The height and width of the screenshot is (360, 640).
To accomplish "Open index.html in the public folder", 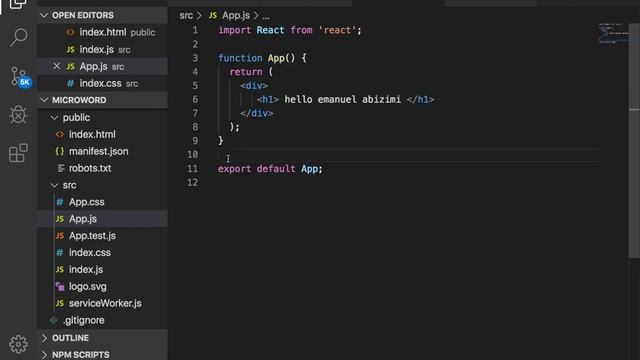I will click(x=102, y=134).
